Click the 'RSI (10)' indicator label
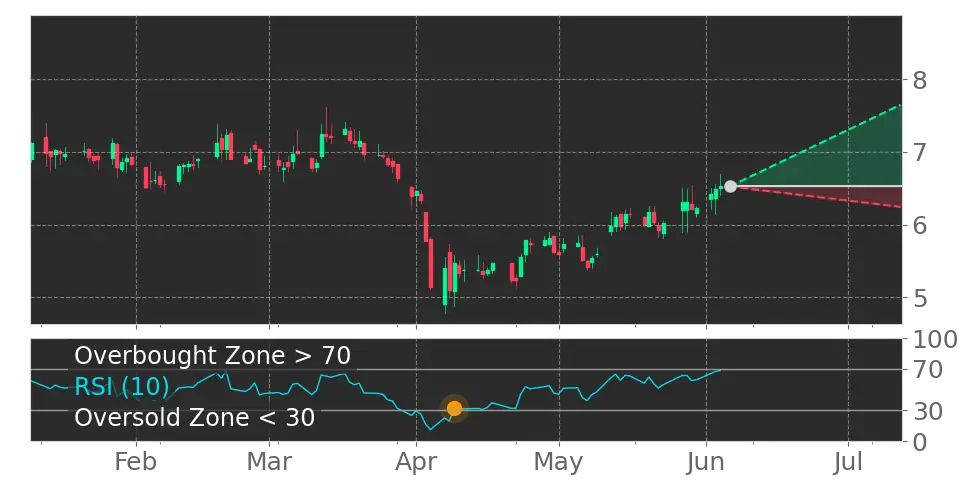 point(122,387)
